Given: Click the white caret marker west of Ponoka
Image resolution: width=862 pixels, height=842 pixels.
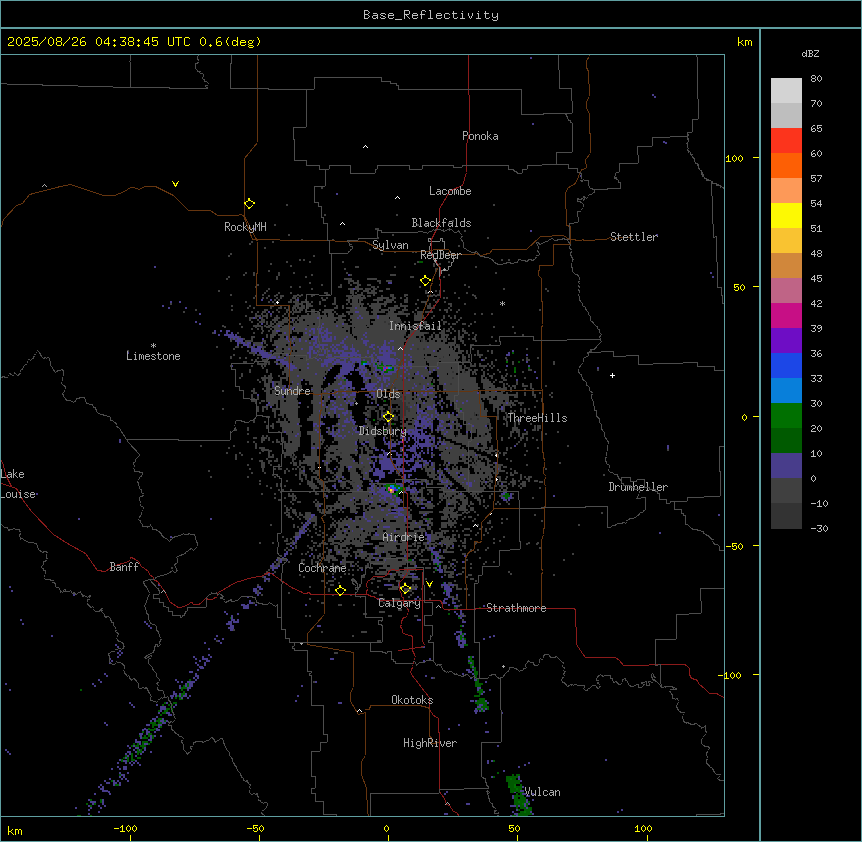Looking at the screenshot, I should click(365, 147).
